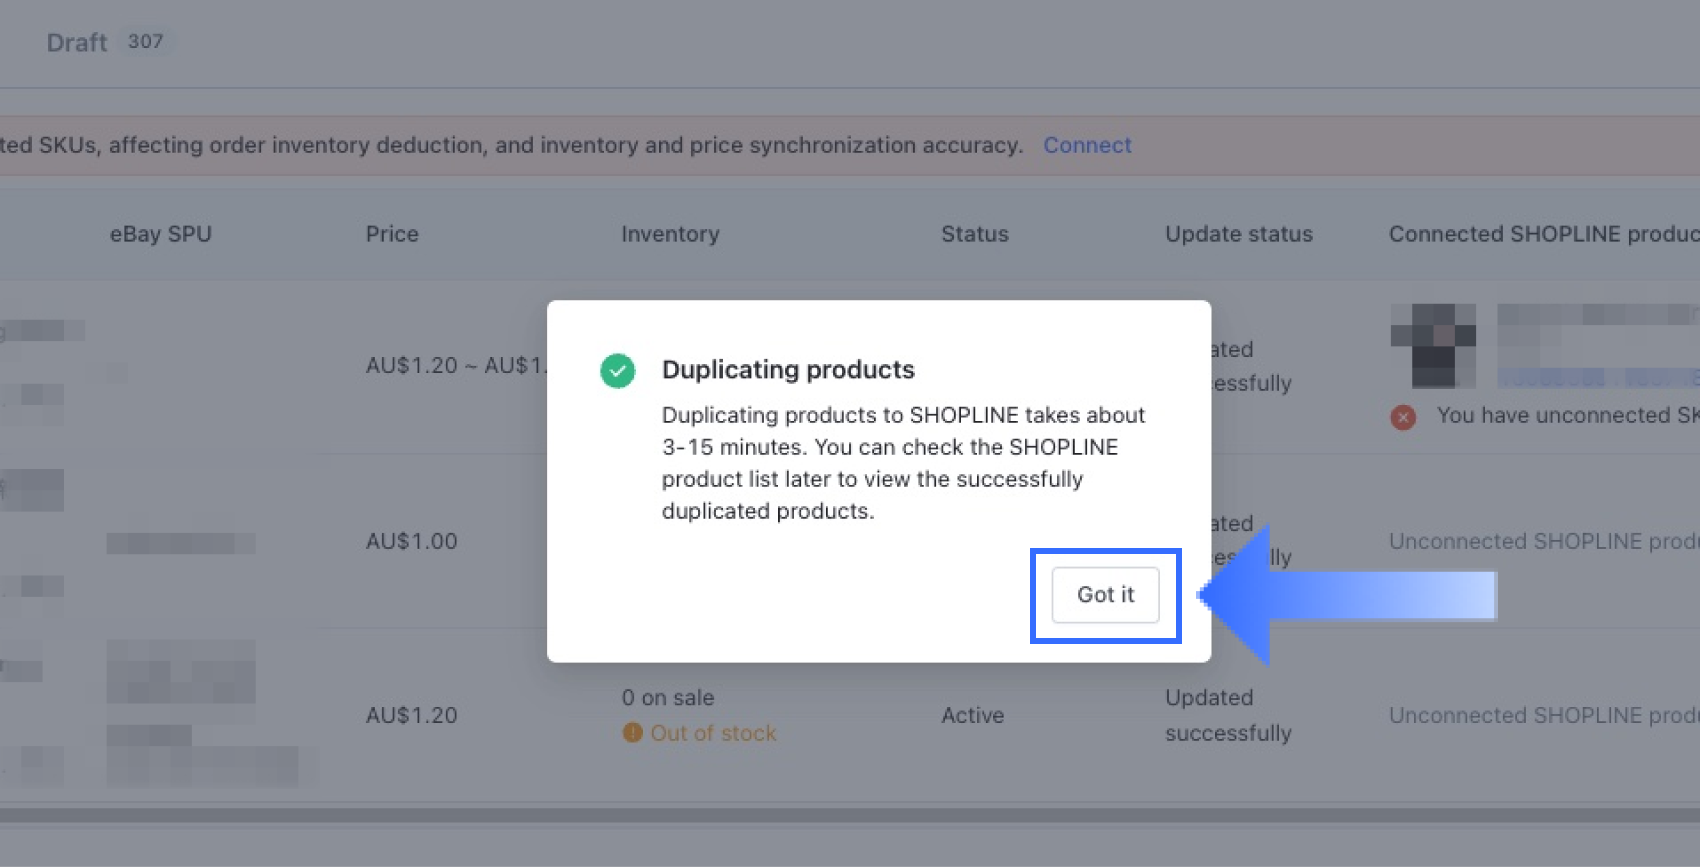Image resolution: width=1700 pixels, height=867 pixels.
Task: Click the Status column header
Action: coord(974,234)
